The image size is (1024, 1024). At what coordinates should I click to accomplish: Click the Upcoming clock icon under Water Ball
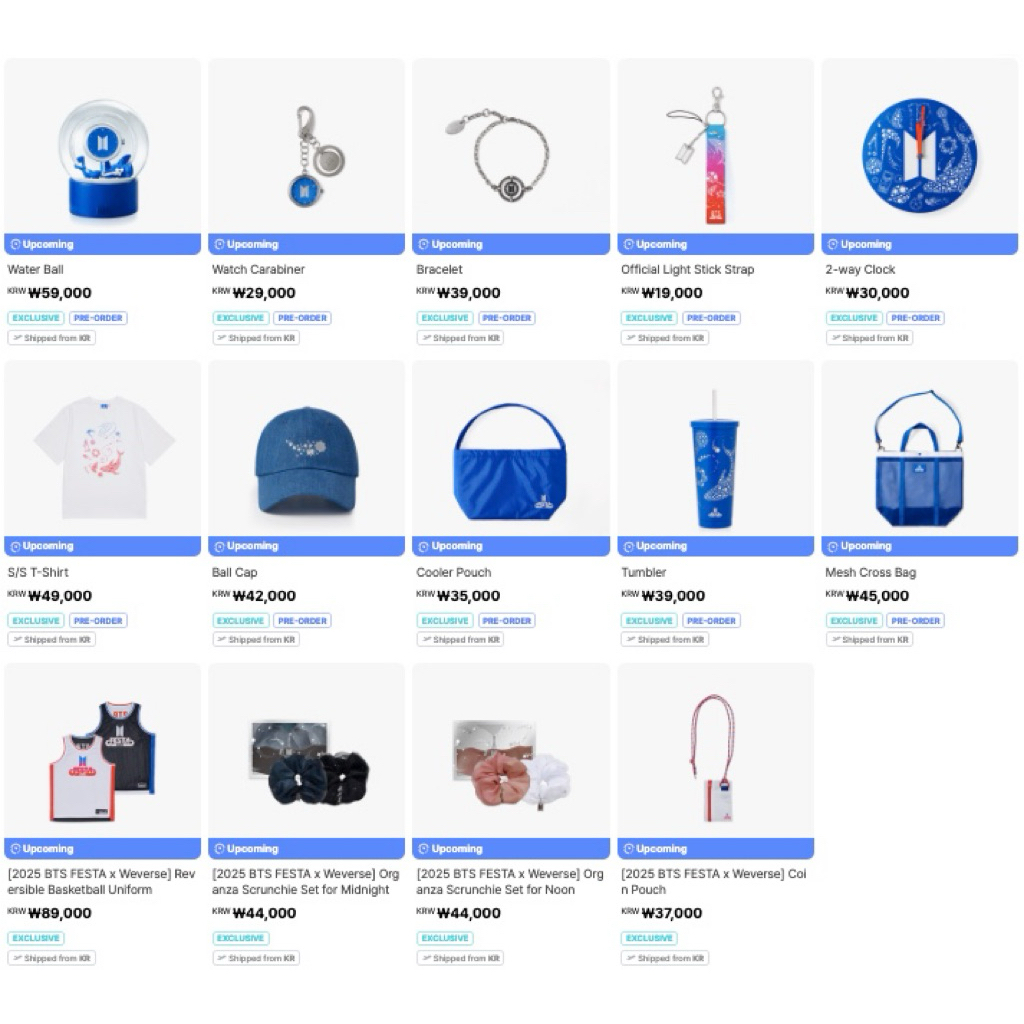click(x=15, y=244)
